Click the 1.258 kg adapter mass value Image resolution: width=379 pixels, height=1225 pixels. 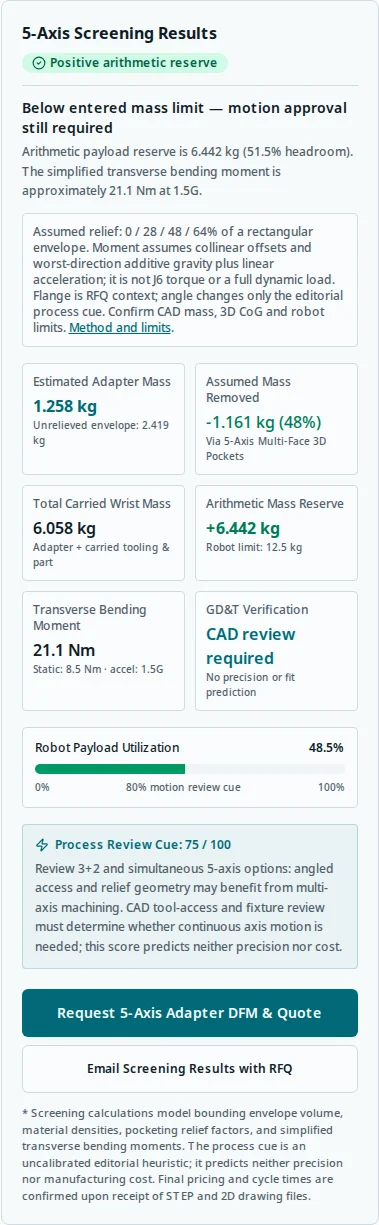pyautogui.click(x=65, y=406)
